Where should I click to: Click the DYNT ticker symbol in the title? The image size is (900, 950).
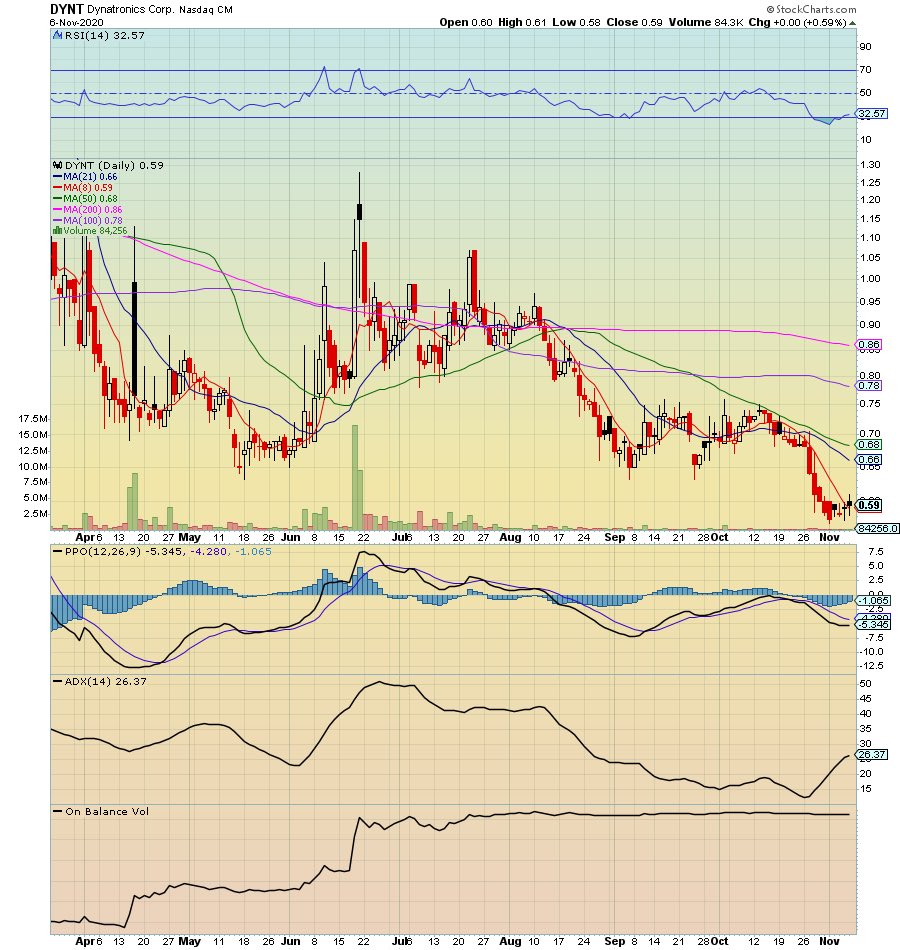[x=66, y=9]
